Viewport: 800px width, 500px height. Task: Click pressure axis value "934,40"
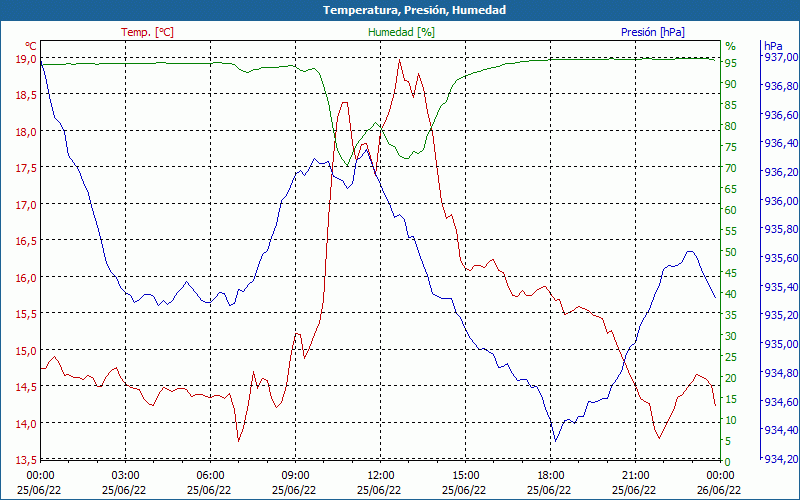[781, 431]
